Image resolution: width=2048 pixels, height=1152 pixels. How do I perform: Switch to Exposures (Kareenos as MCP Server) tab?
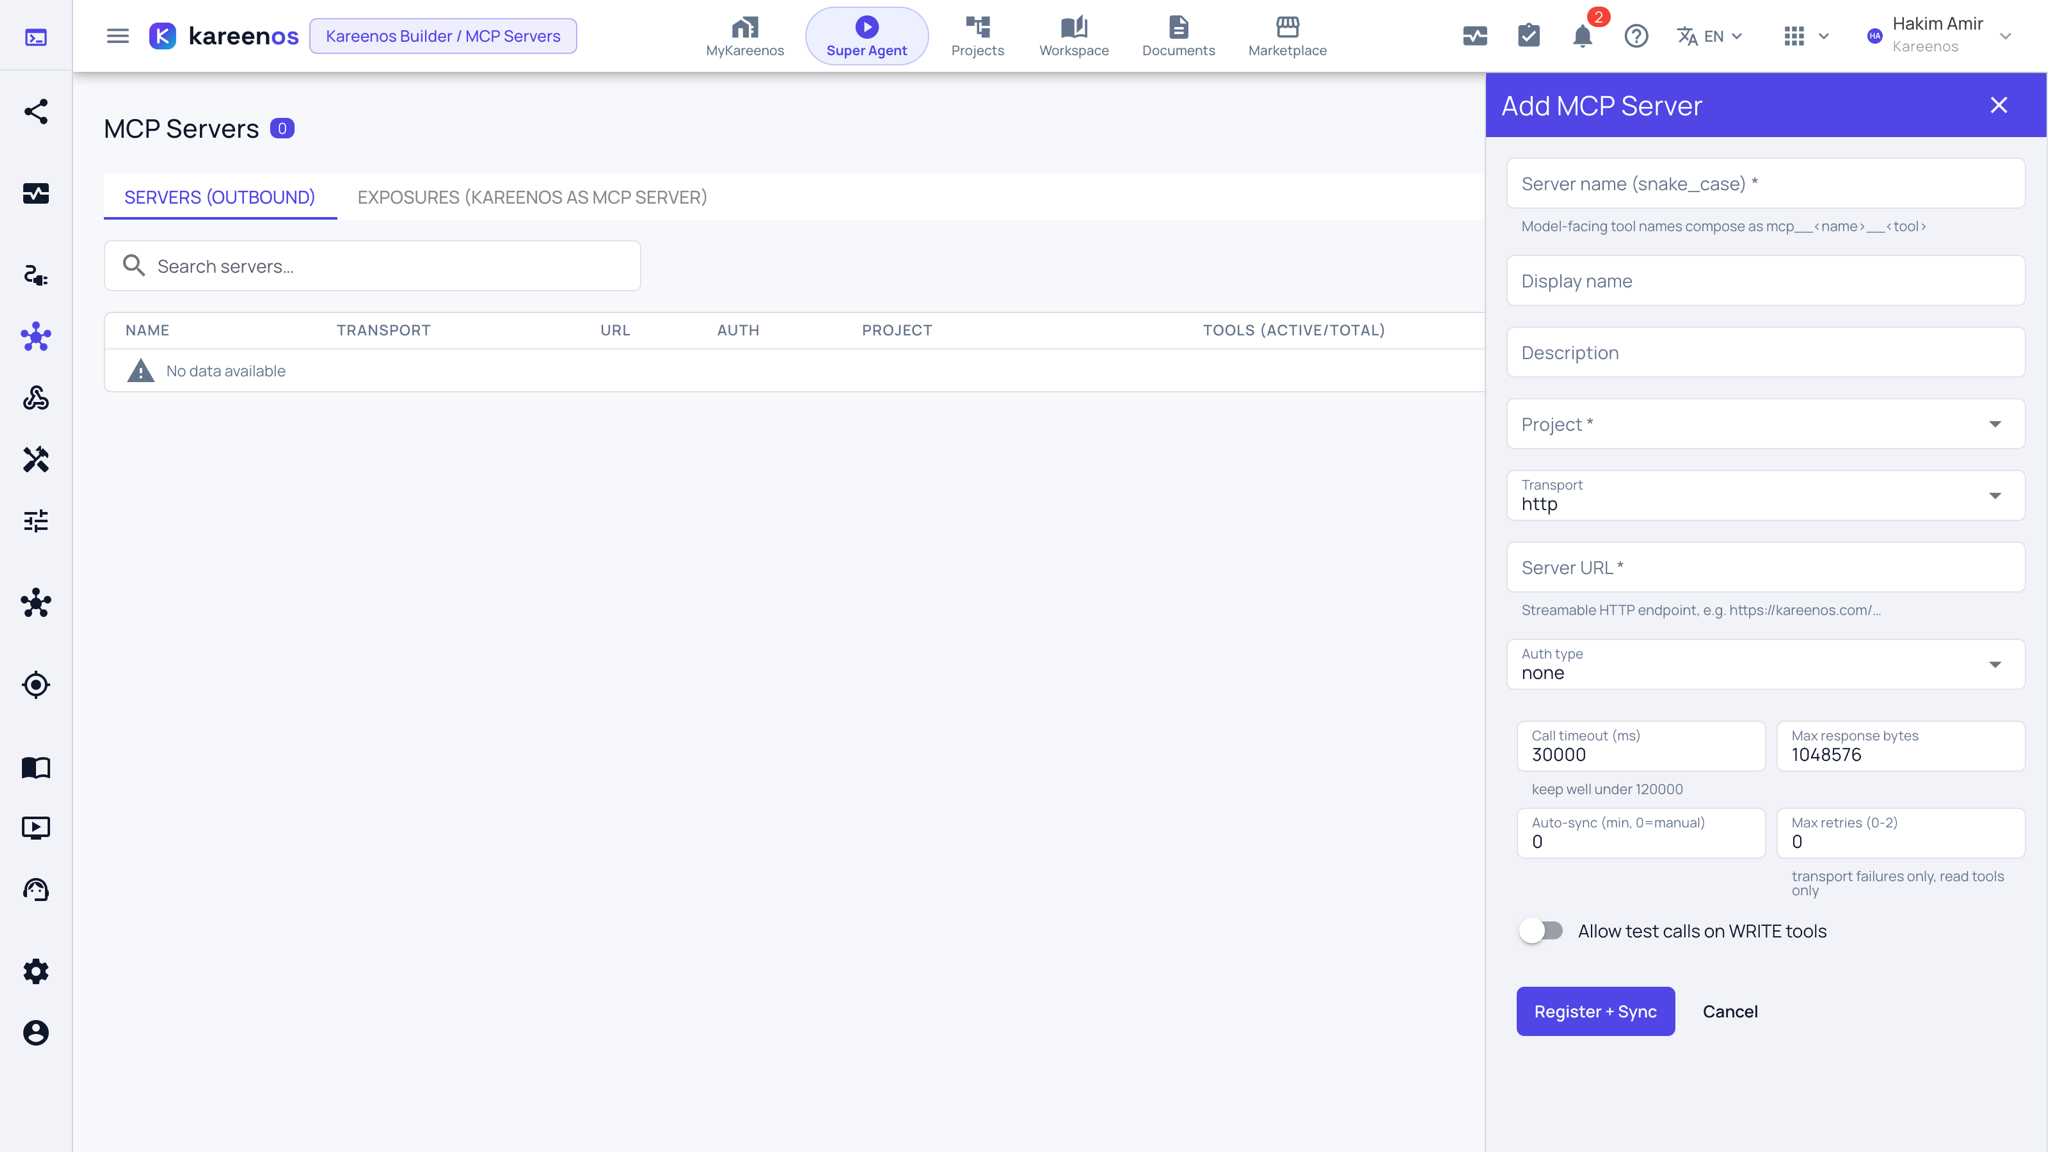[532, 197]
